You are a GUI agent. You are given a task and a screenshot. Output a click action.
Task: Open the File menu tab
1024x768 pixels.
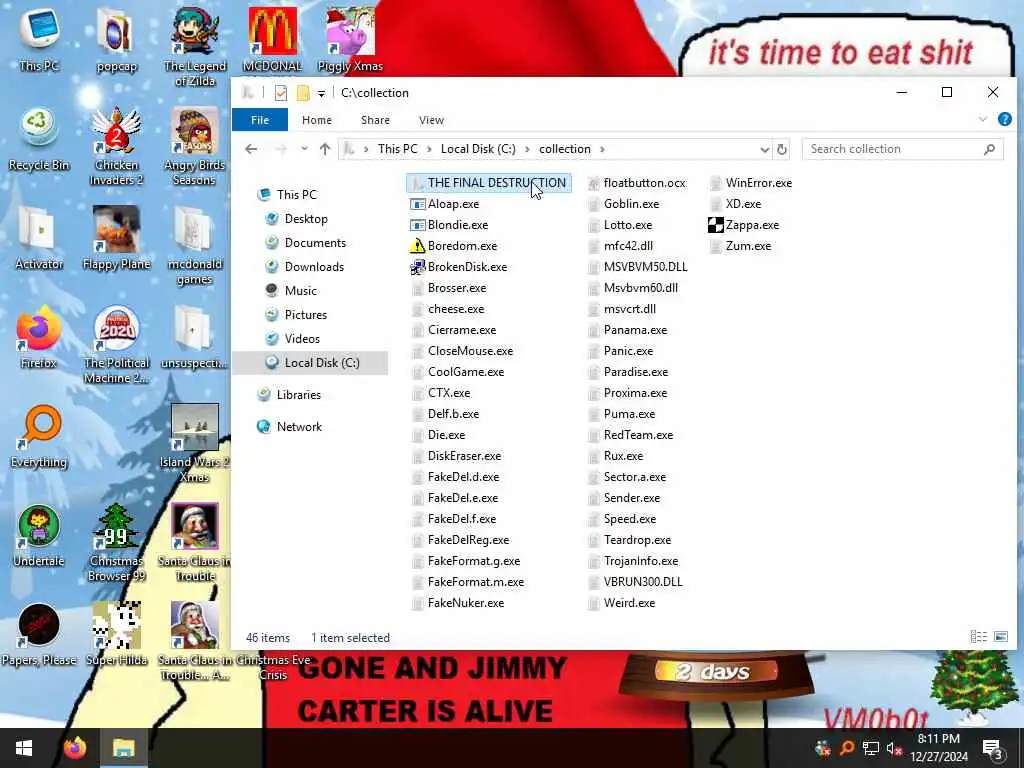click(260, 120)
